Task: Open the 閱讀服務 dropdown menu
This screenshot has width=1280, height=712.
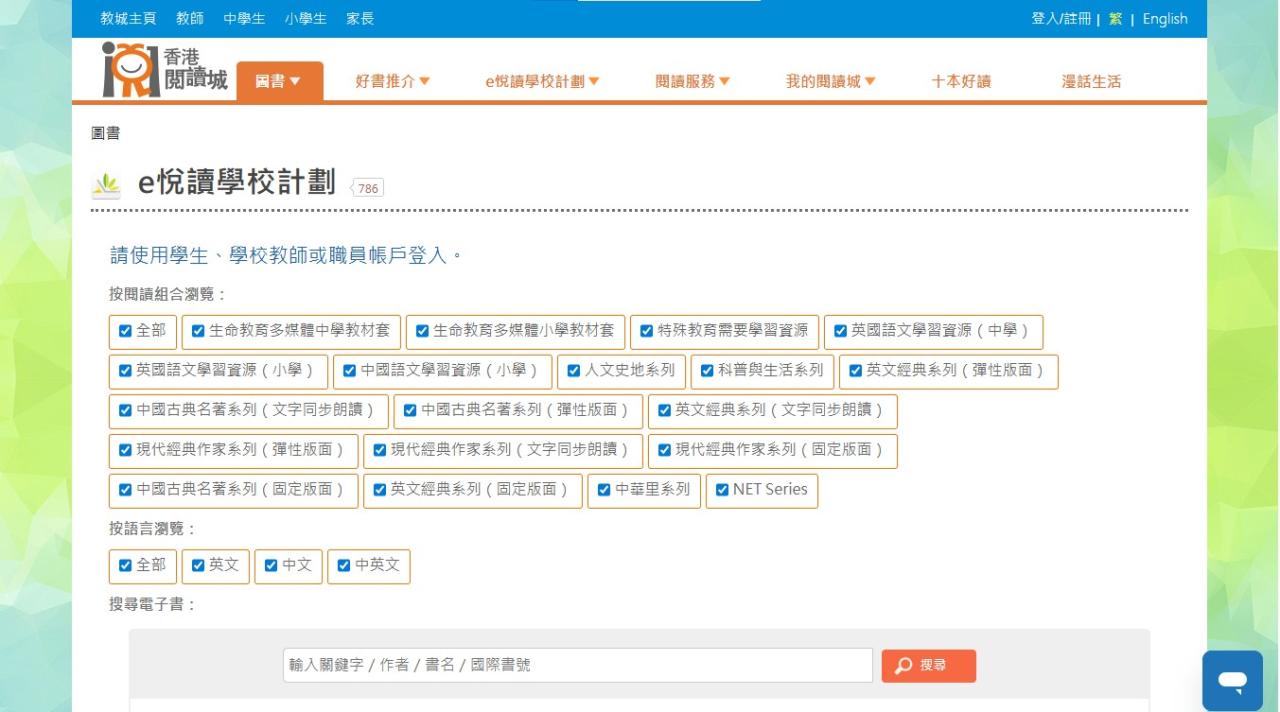Action: pyautogui.click(x=693, y=82)
